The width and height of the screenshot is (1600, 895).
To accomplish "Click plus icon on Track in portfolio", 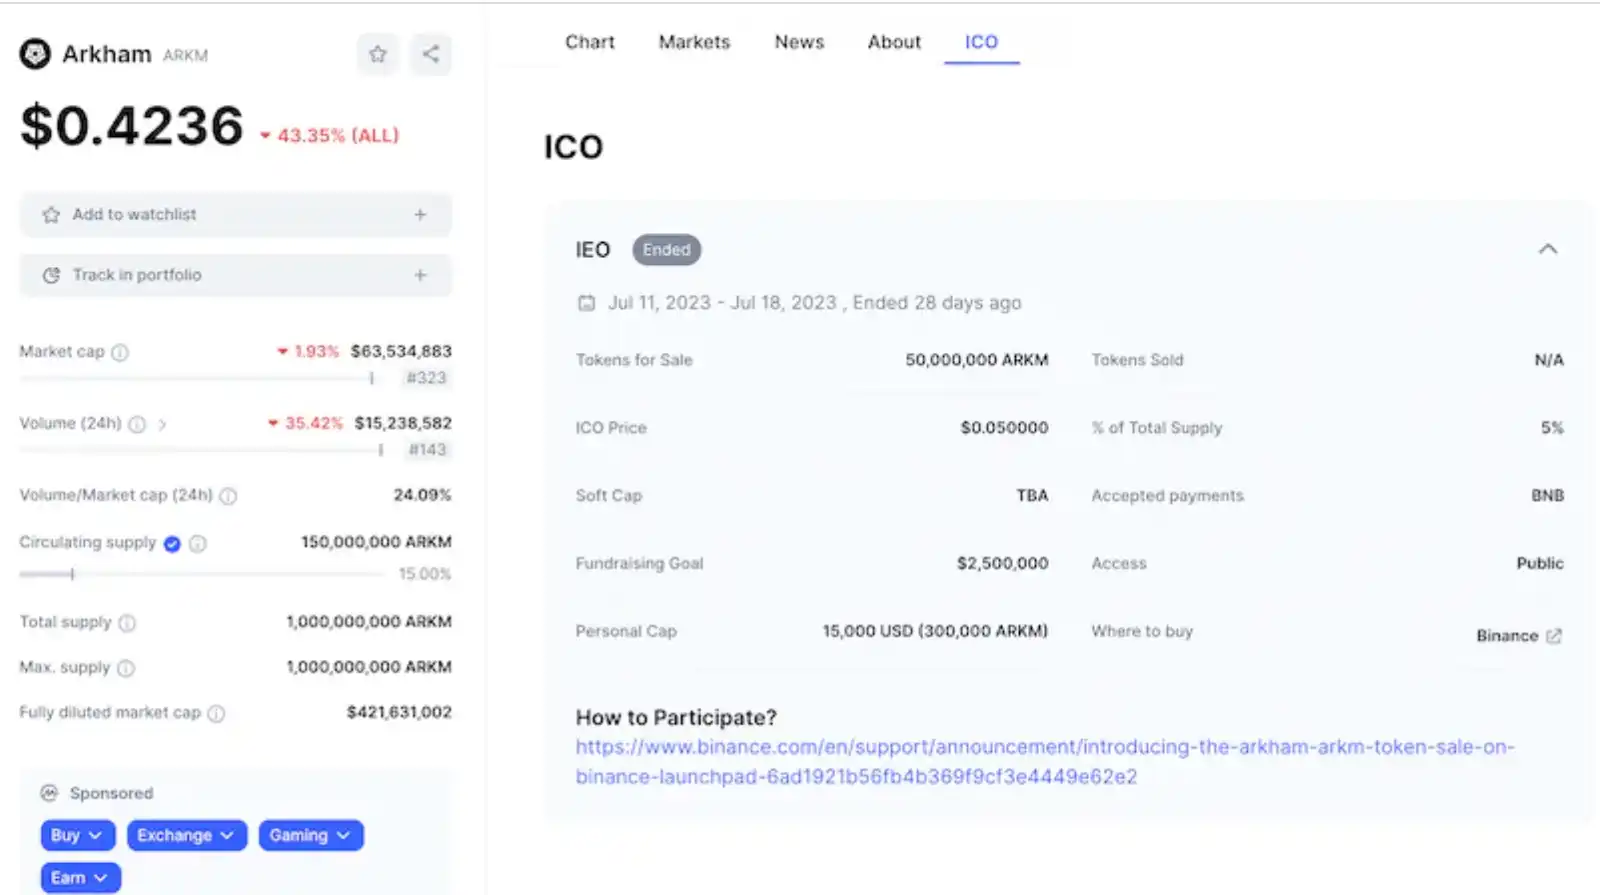I will point(420,275).
